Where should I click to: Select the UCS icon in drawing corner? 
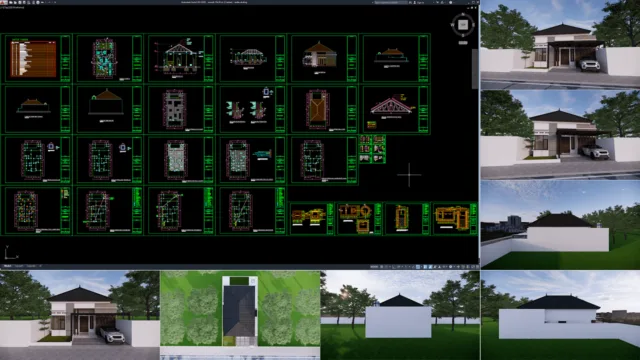pos(11,253)
